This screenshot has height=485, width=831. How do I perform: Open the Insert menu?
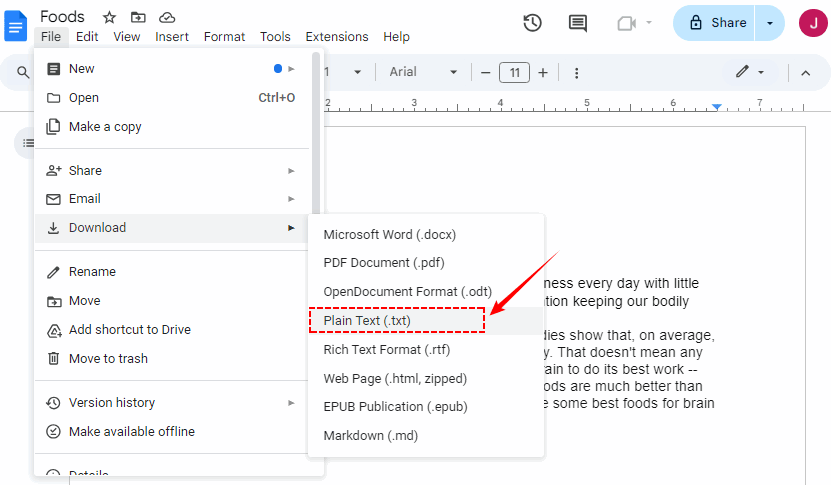(172, 37)
